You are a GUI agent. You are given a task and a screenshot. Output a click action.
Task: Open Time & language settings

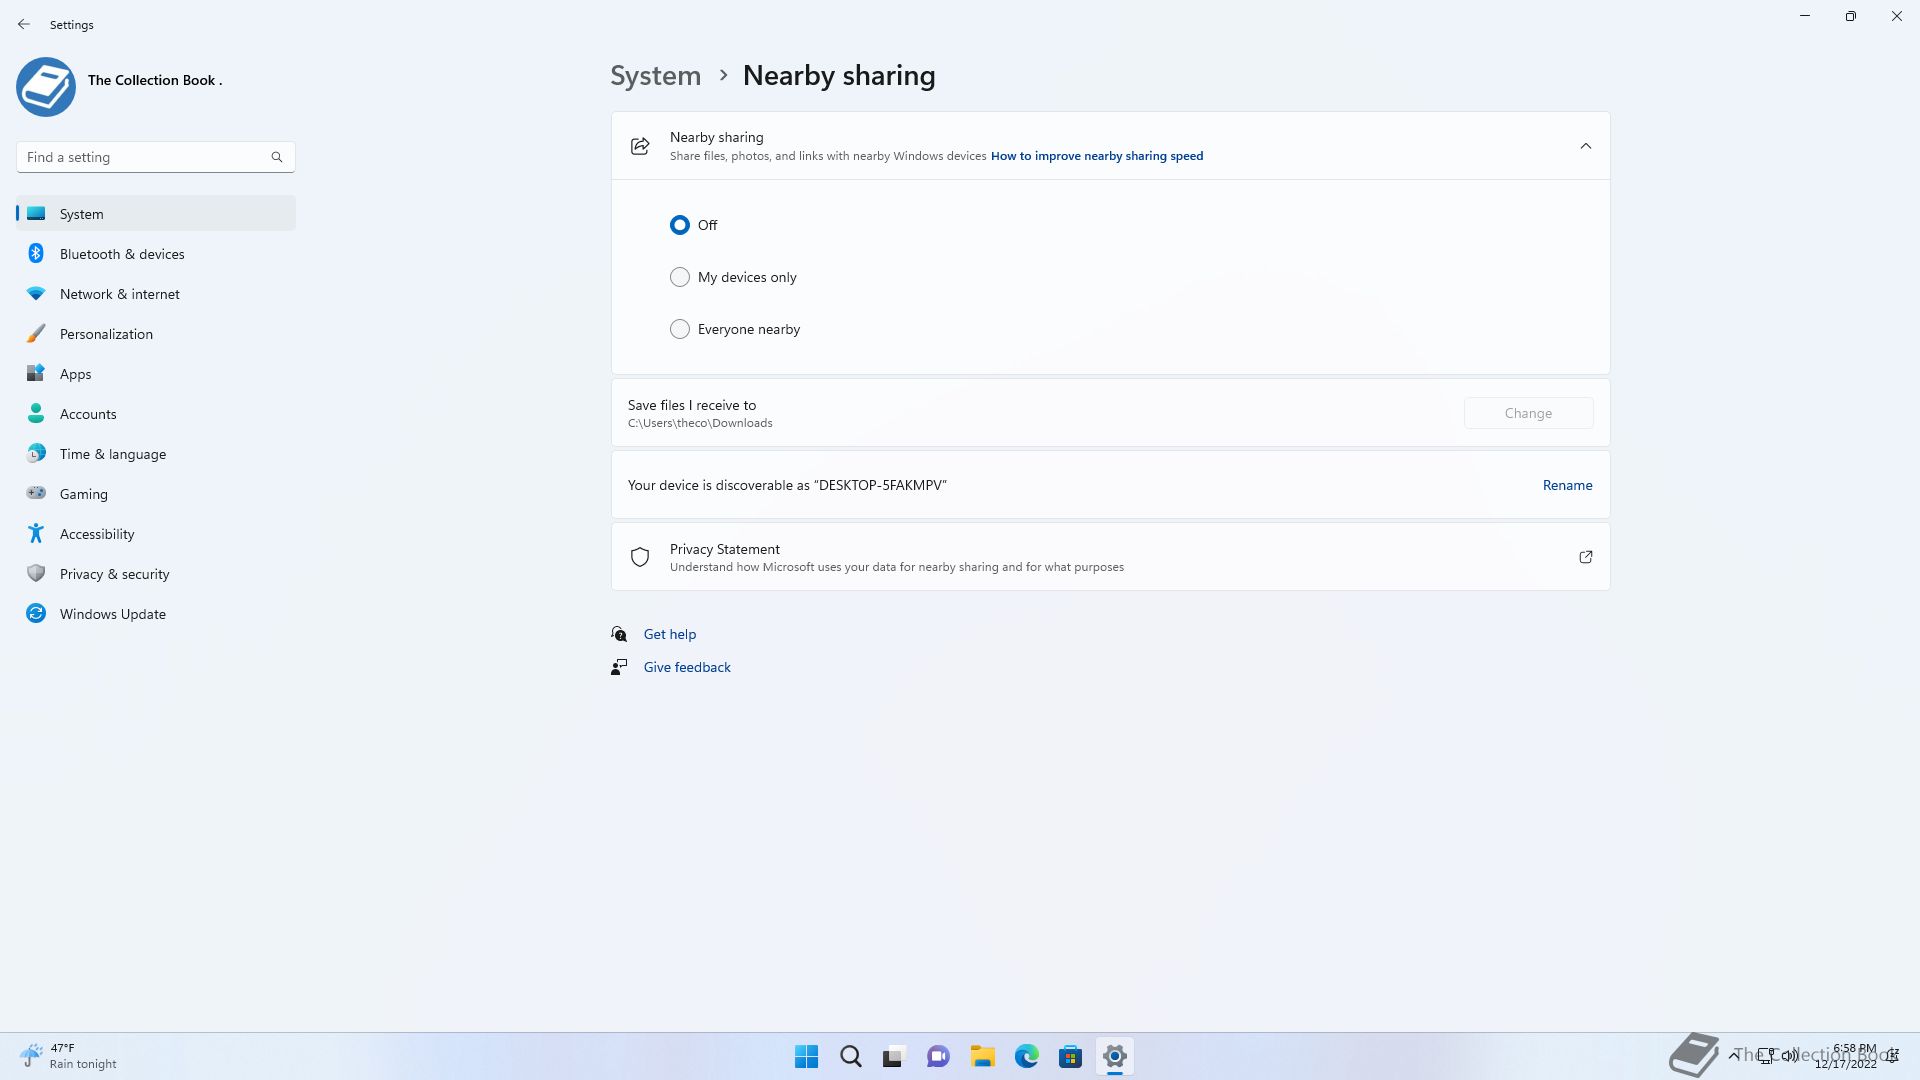pyautogui.click(x=156, y=454)
